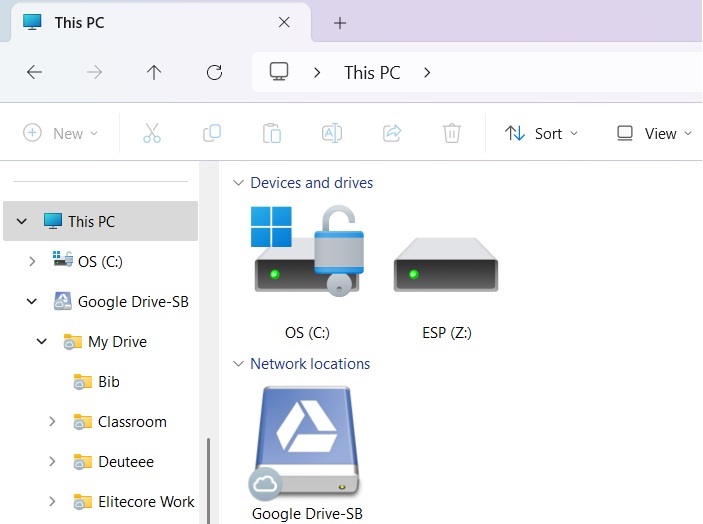Open the OS (C:) drive icon in main pane
Viewport: 703px width, 524px height.
coord(308,251)
